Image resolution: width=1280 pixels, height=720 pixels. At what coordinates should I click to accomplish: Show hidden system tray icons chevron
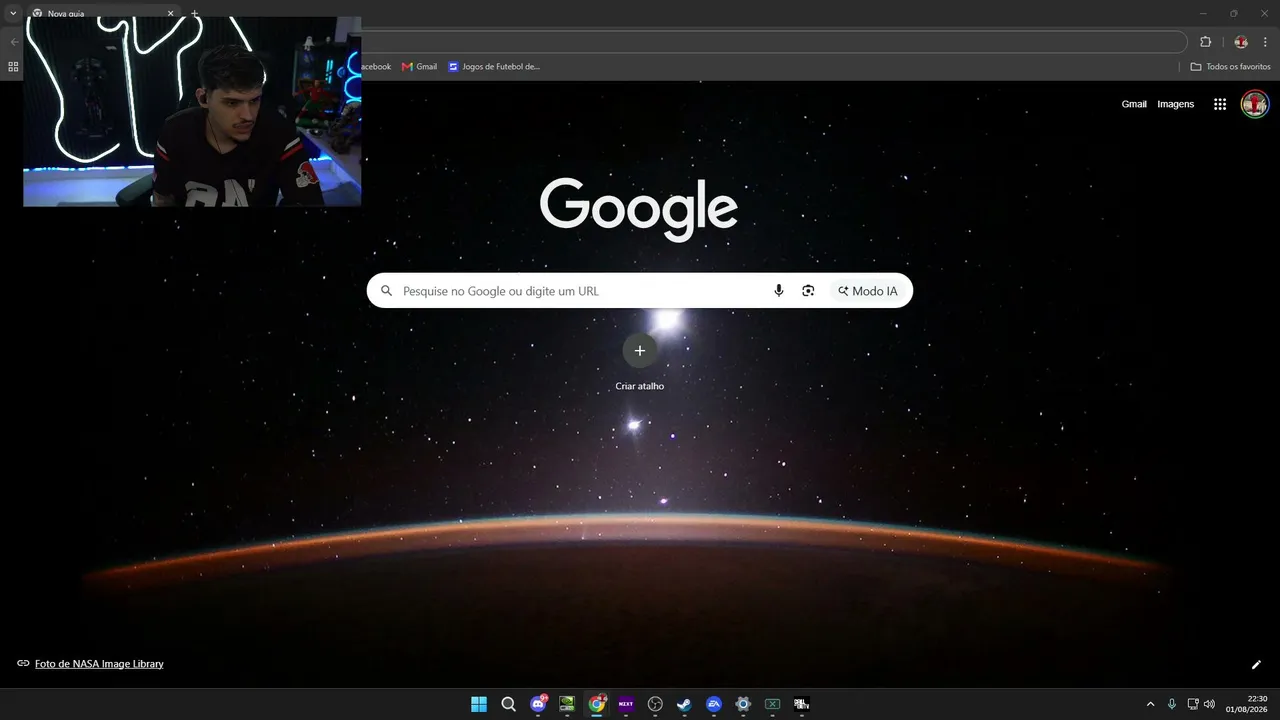click(1150, 704)
